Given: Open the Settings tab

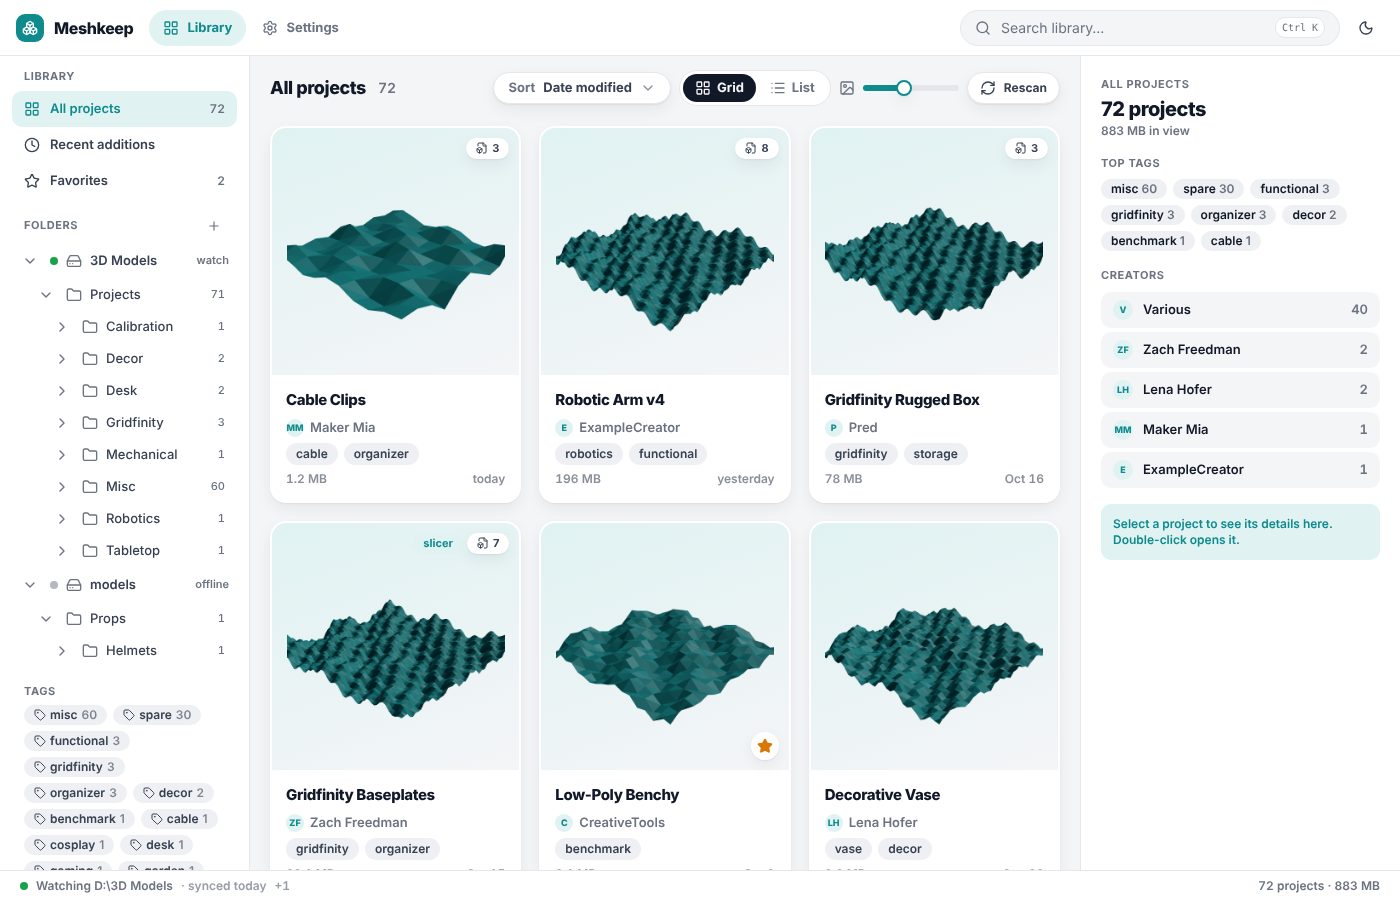Looking at the screenshot, I should (x=300, y=28).
